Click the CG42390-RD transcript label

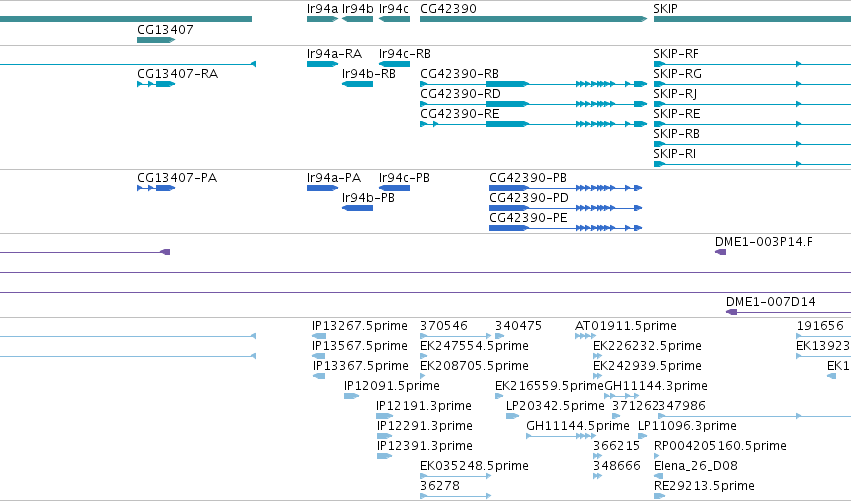tap(460, 94)
